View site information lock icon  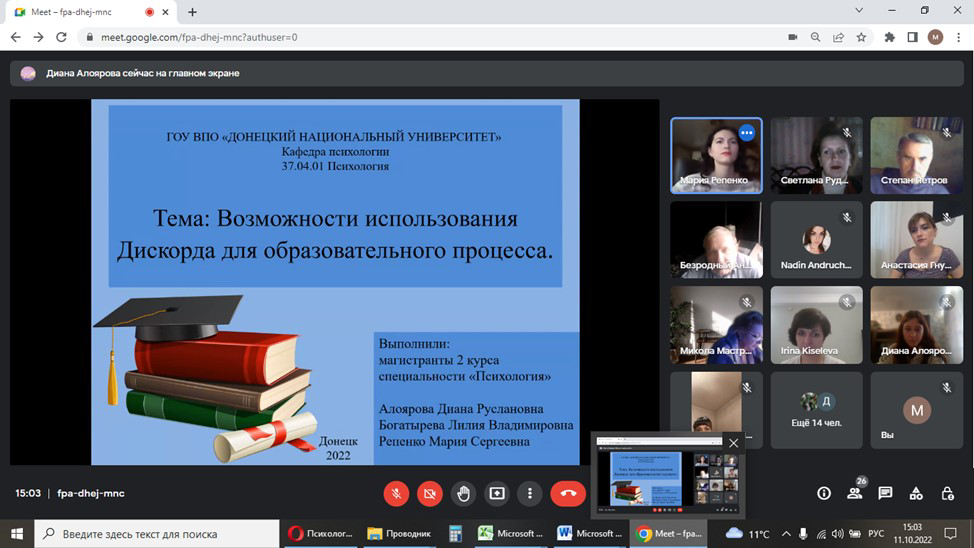pos(89,37)
